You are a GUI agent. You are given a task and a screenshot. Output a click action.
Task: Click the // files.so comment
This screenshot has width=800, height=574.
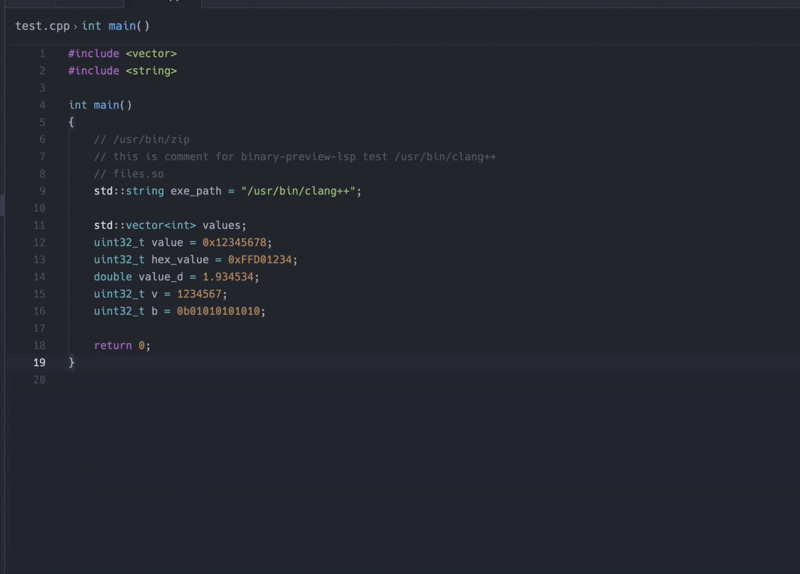(129, 174)
